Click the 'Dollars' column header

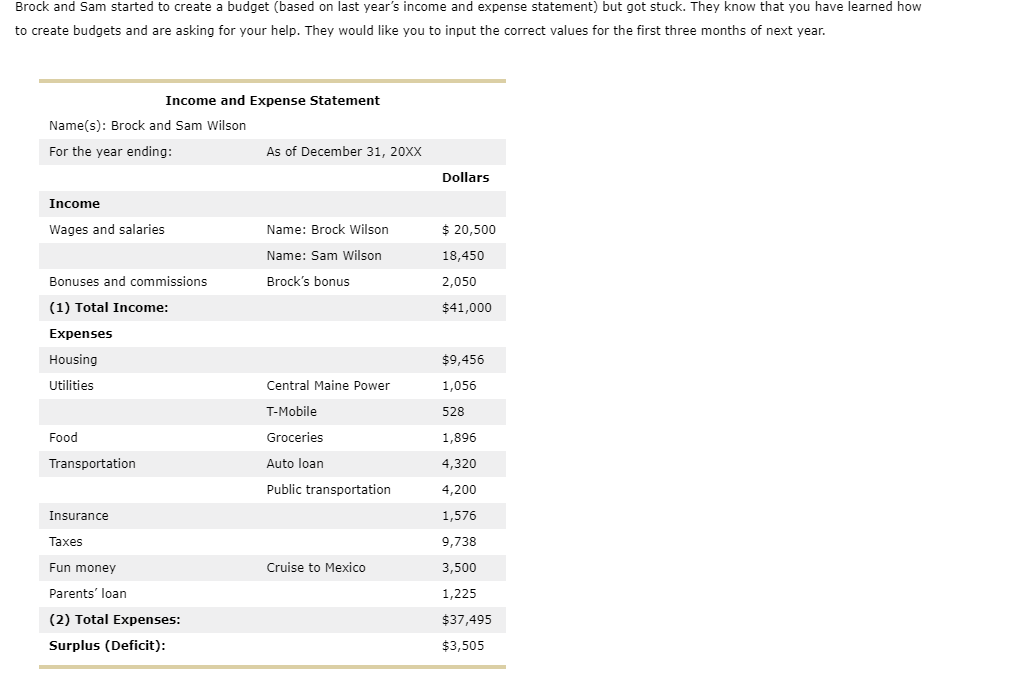pyautogui.click(x=465, y=177)
